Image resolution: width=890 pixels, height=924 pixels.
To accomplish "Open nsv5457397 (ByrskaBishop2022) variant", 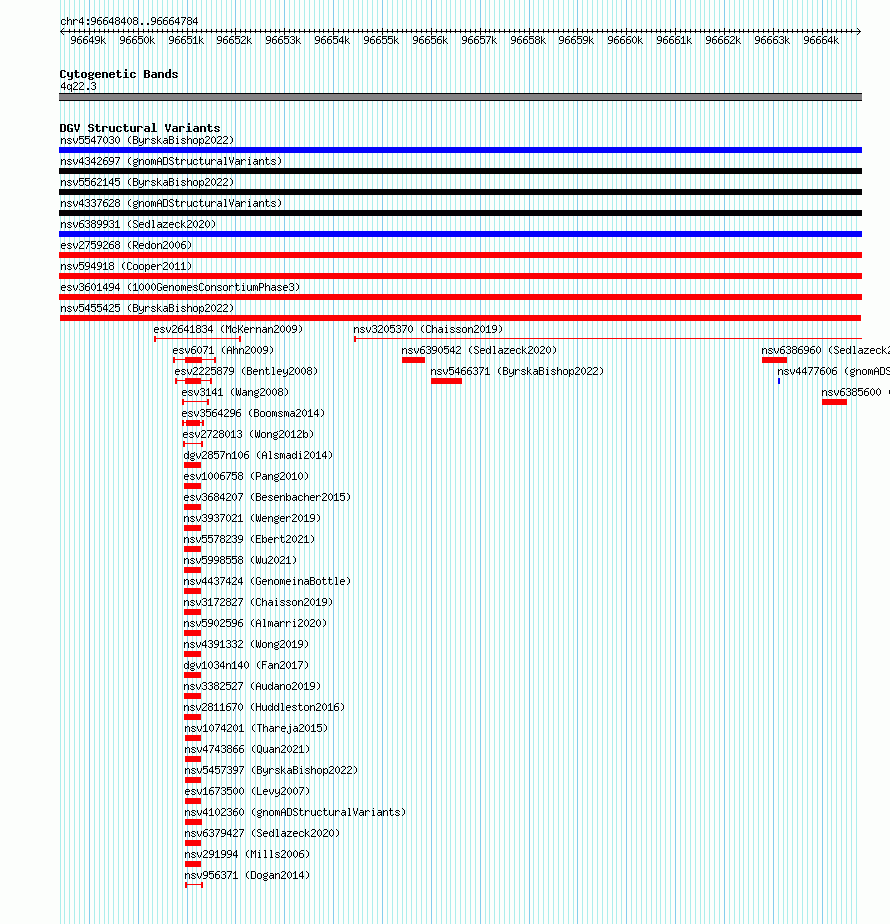I will tap(271, 770).
